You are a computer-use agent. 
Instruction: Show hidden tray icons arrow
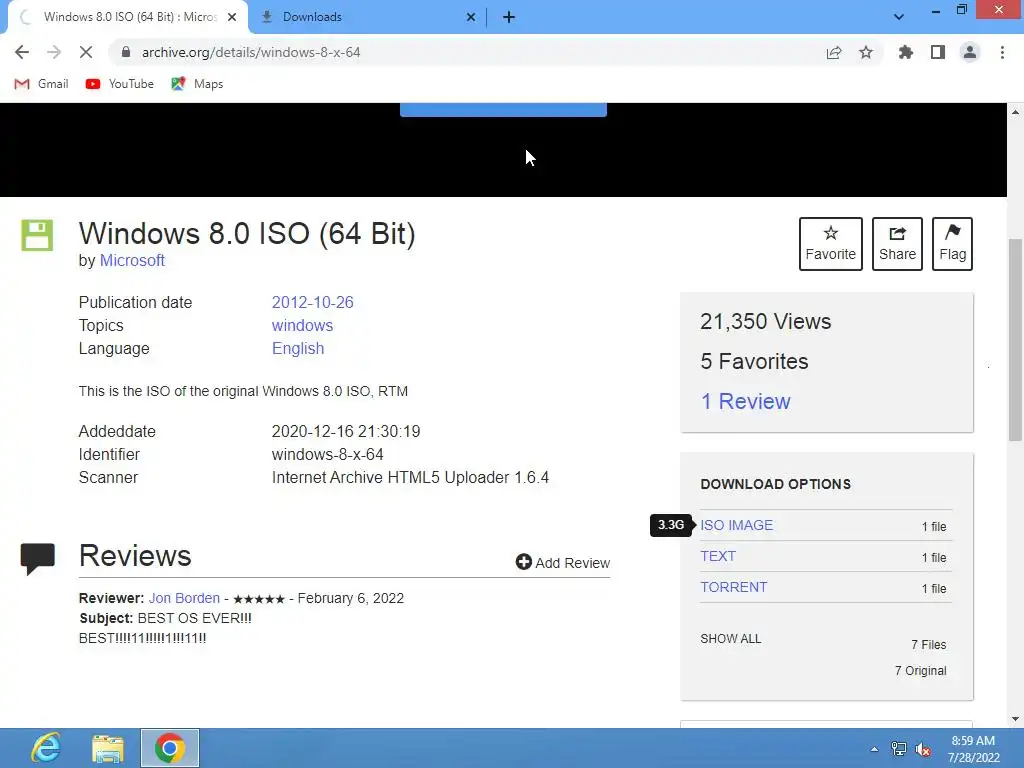point(874,749)
